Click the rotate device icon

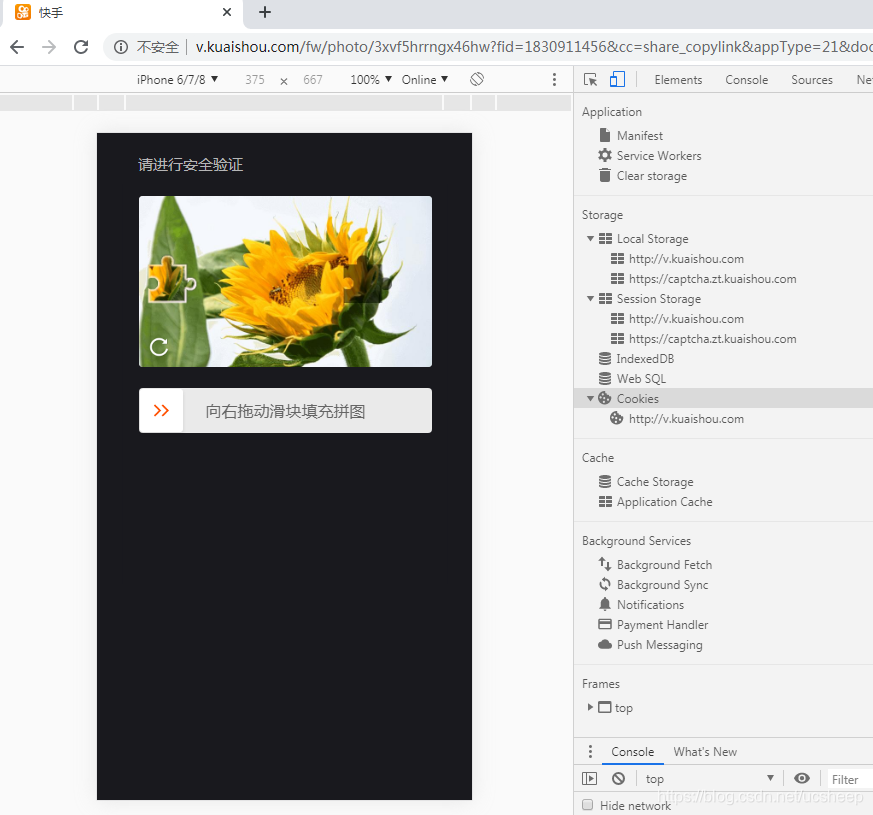coord(477,79)
